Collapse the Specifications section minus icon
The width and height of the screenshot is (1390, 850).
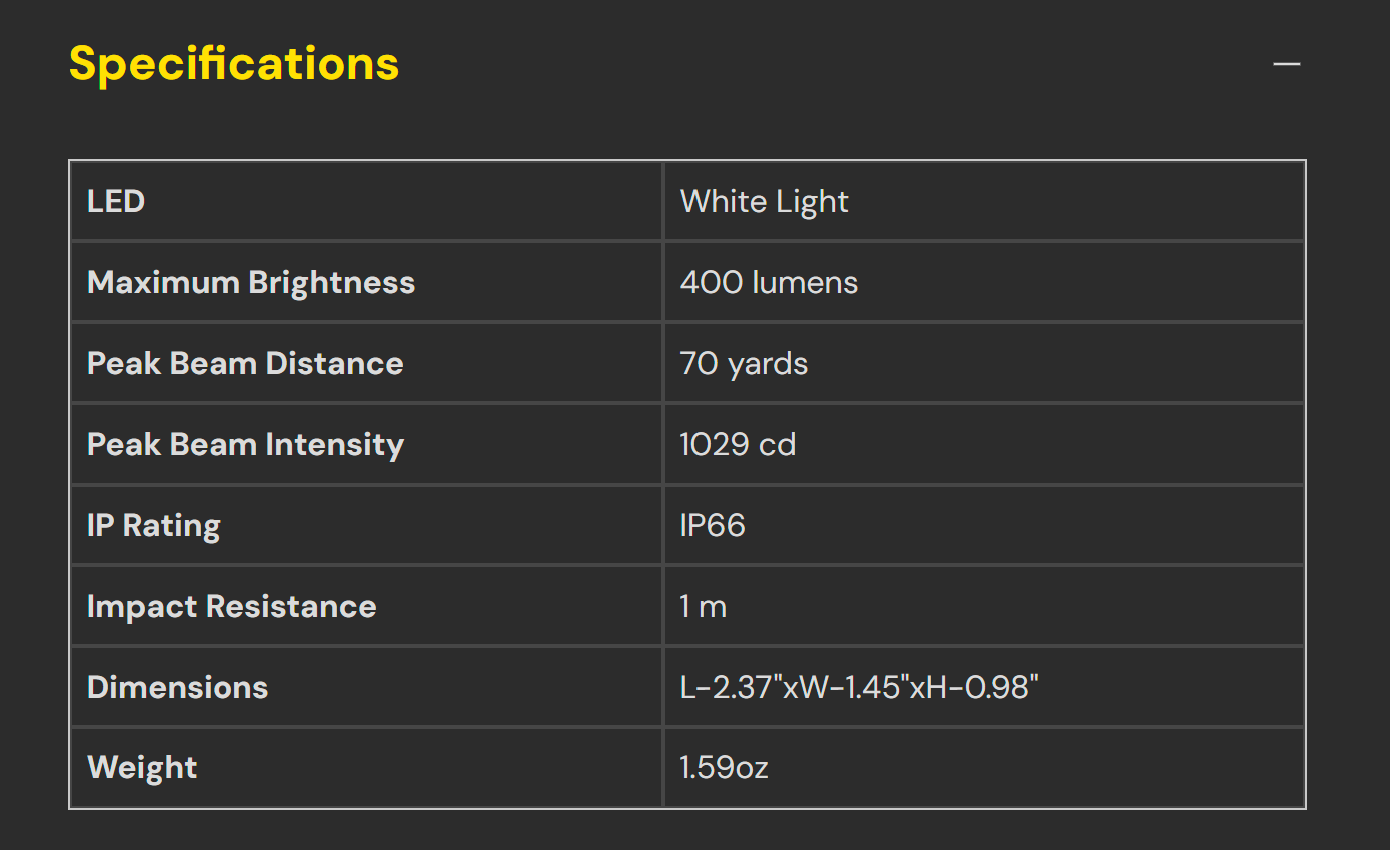tap(1286, 64)
